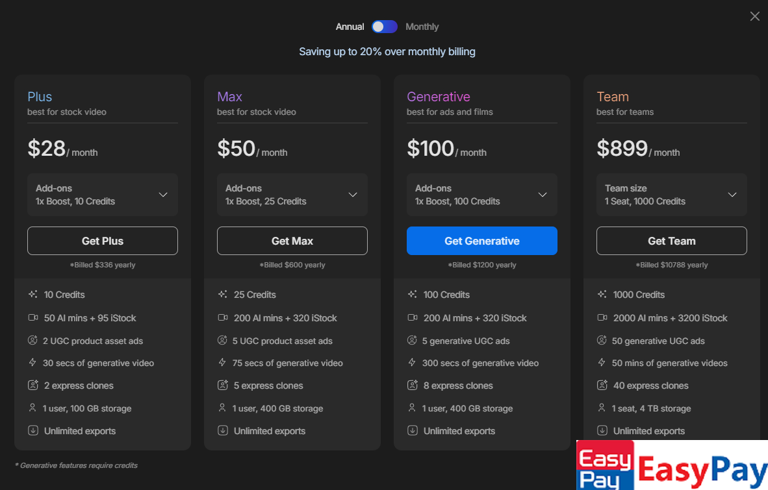Click the unlimited exports download icon in Generative plan

click(x=413, y=431)
